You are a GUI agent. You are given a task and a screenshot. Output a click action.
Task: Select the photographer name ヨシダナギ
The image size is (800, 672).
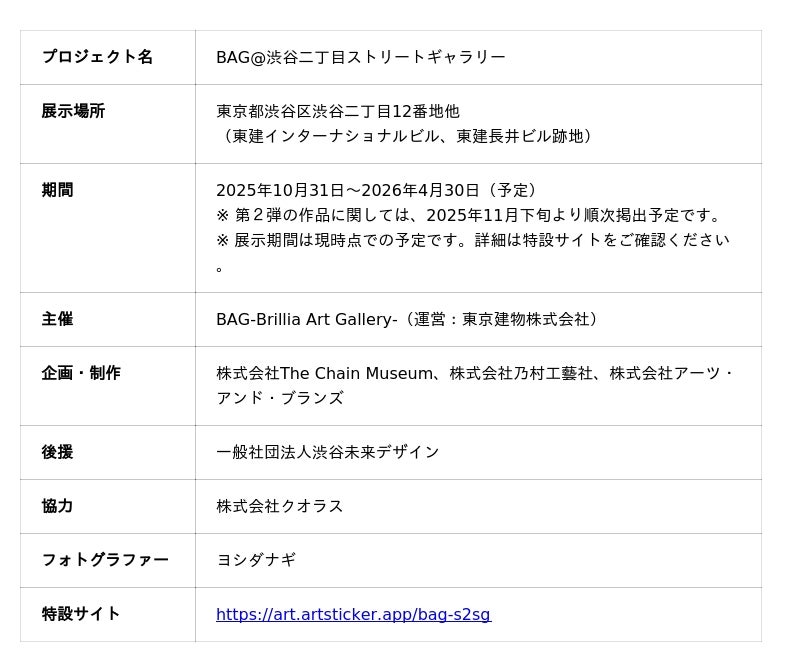click(256, 560)
